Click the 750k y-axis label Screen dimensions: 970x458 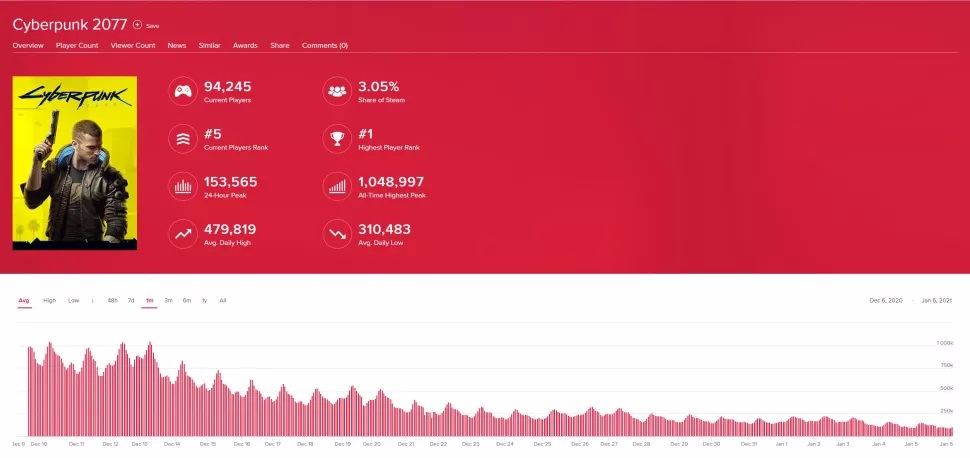pos(946,366)
